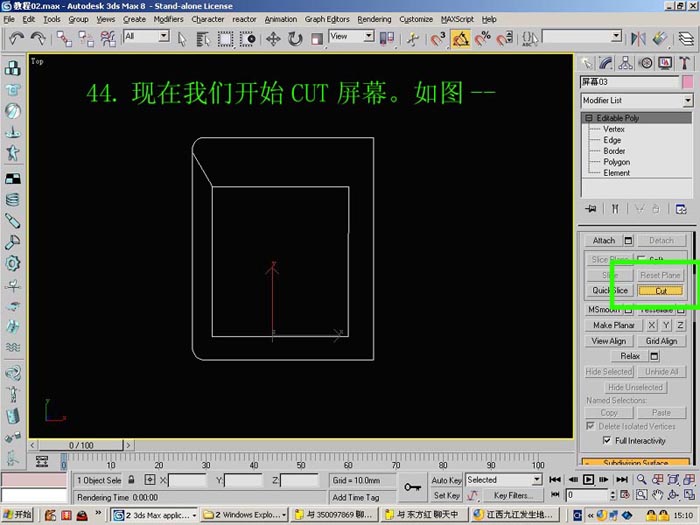The height and width of the screenshot is (525, 700).
Task: Collapse the Subdivision Surface rollout
Action: coord(636,462)
